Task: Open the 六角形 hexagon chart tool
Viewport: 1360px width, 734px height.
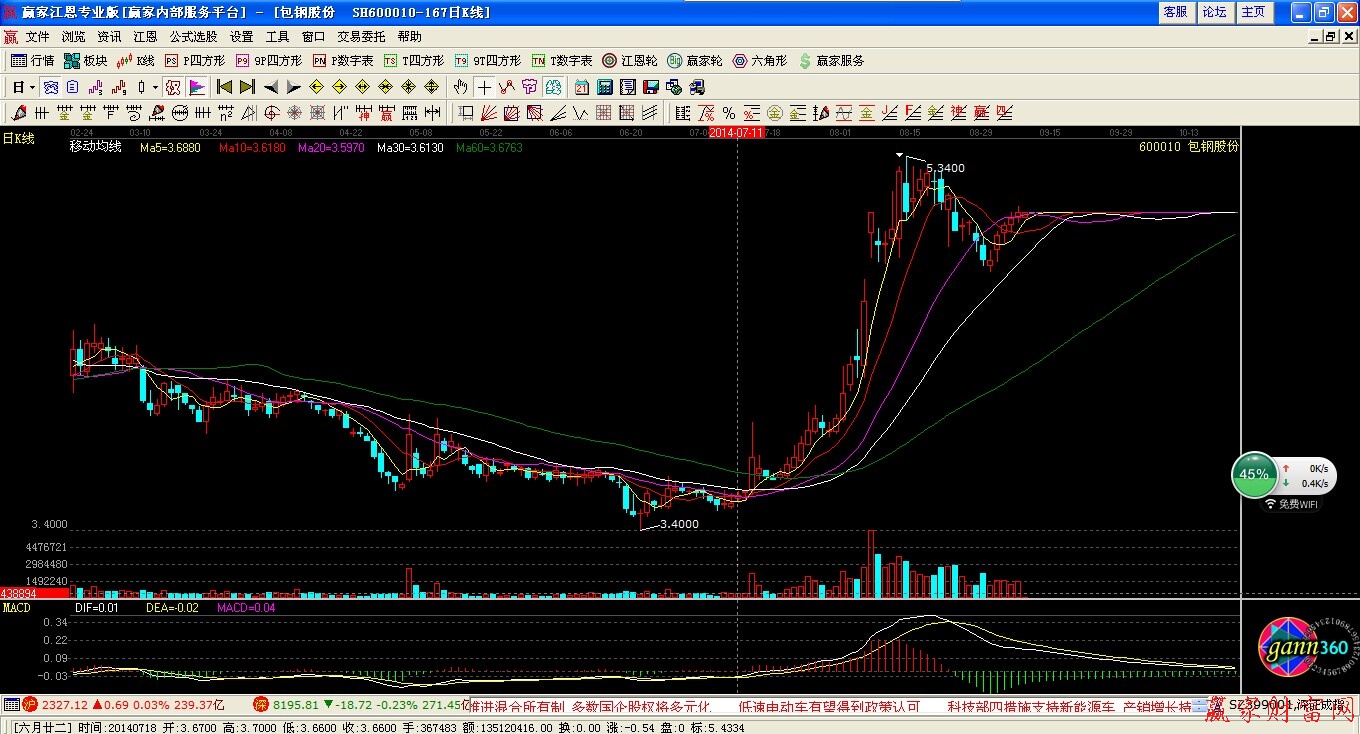Action: (759, 61)
